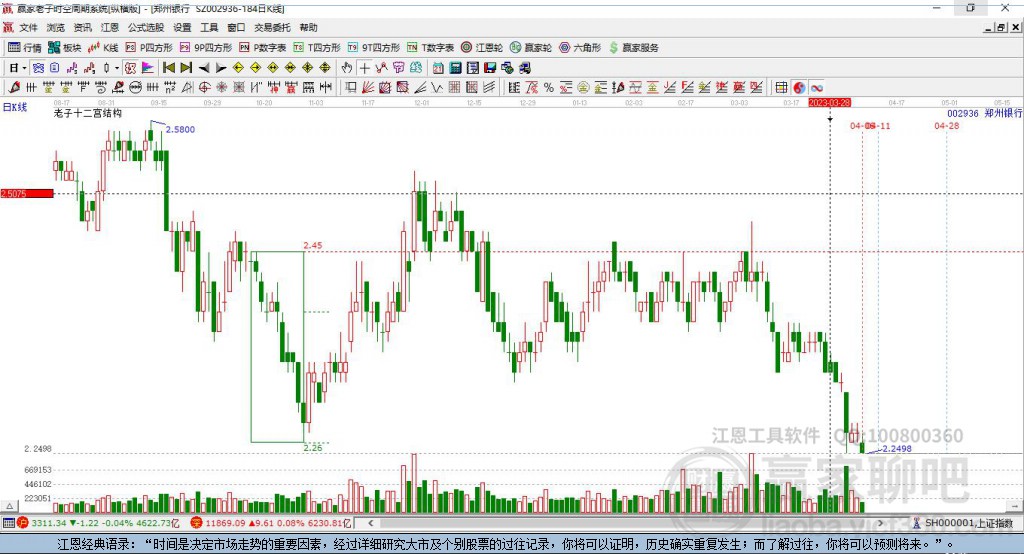Select the hand pan tool
This screenshot has height=554, width=1024.
[347, 68]
